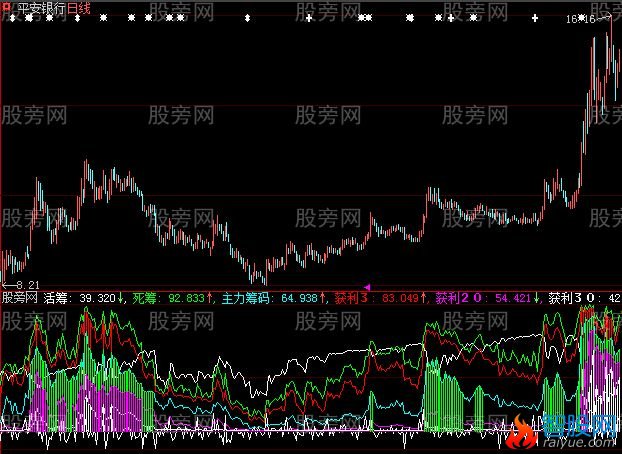Select the 股旁网 indicator name before 活筹

coord(20,298)
